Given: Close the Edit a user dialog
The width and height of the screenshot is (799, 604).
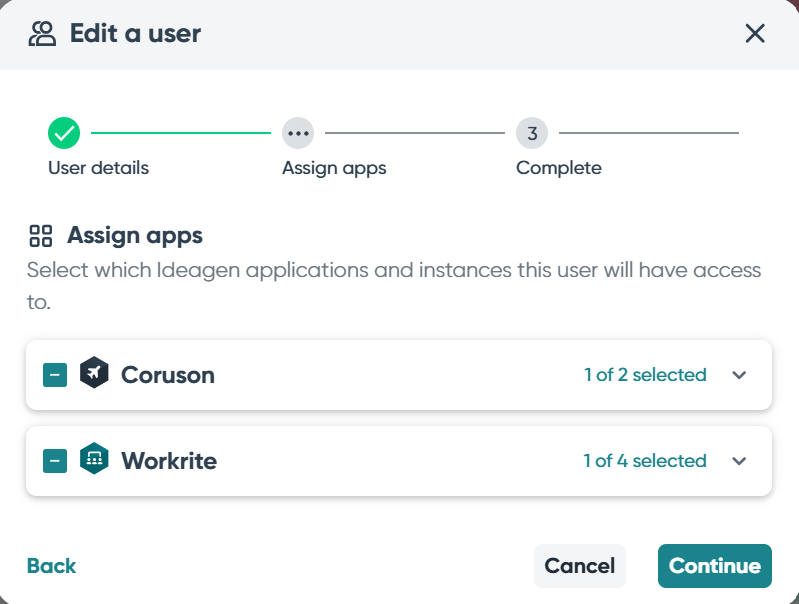Looking at the screenshot, I should (x=755, y=34).
